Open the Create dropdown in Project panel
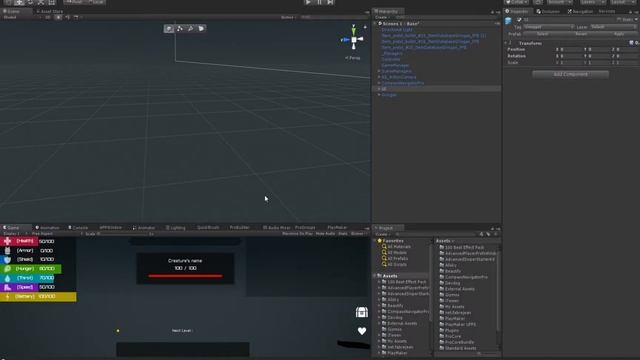The image size is (640, 360). (x=382, y=234)
